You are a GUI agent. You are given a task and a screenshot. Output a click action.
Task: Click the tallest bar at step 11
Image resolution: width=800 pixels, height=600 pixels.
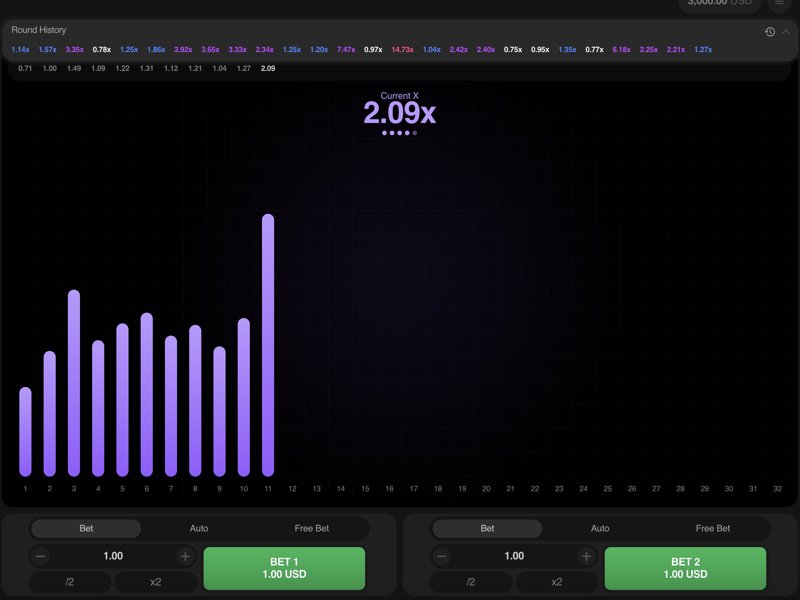coord(268,345)
